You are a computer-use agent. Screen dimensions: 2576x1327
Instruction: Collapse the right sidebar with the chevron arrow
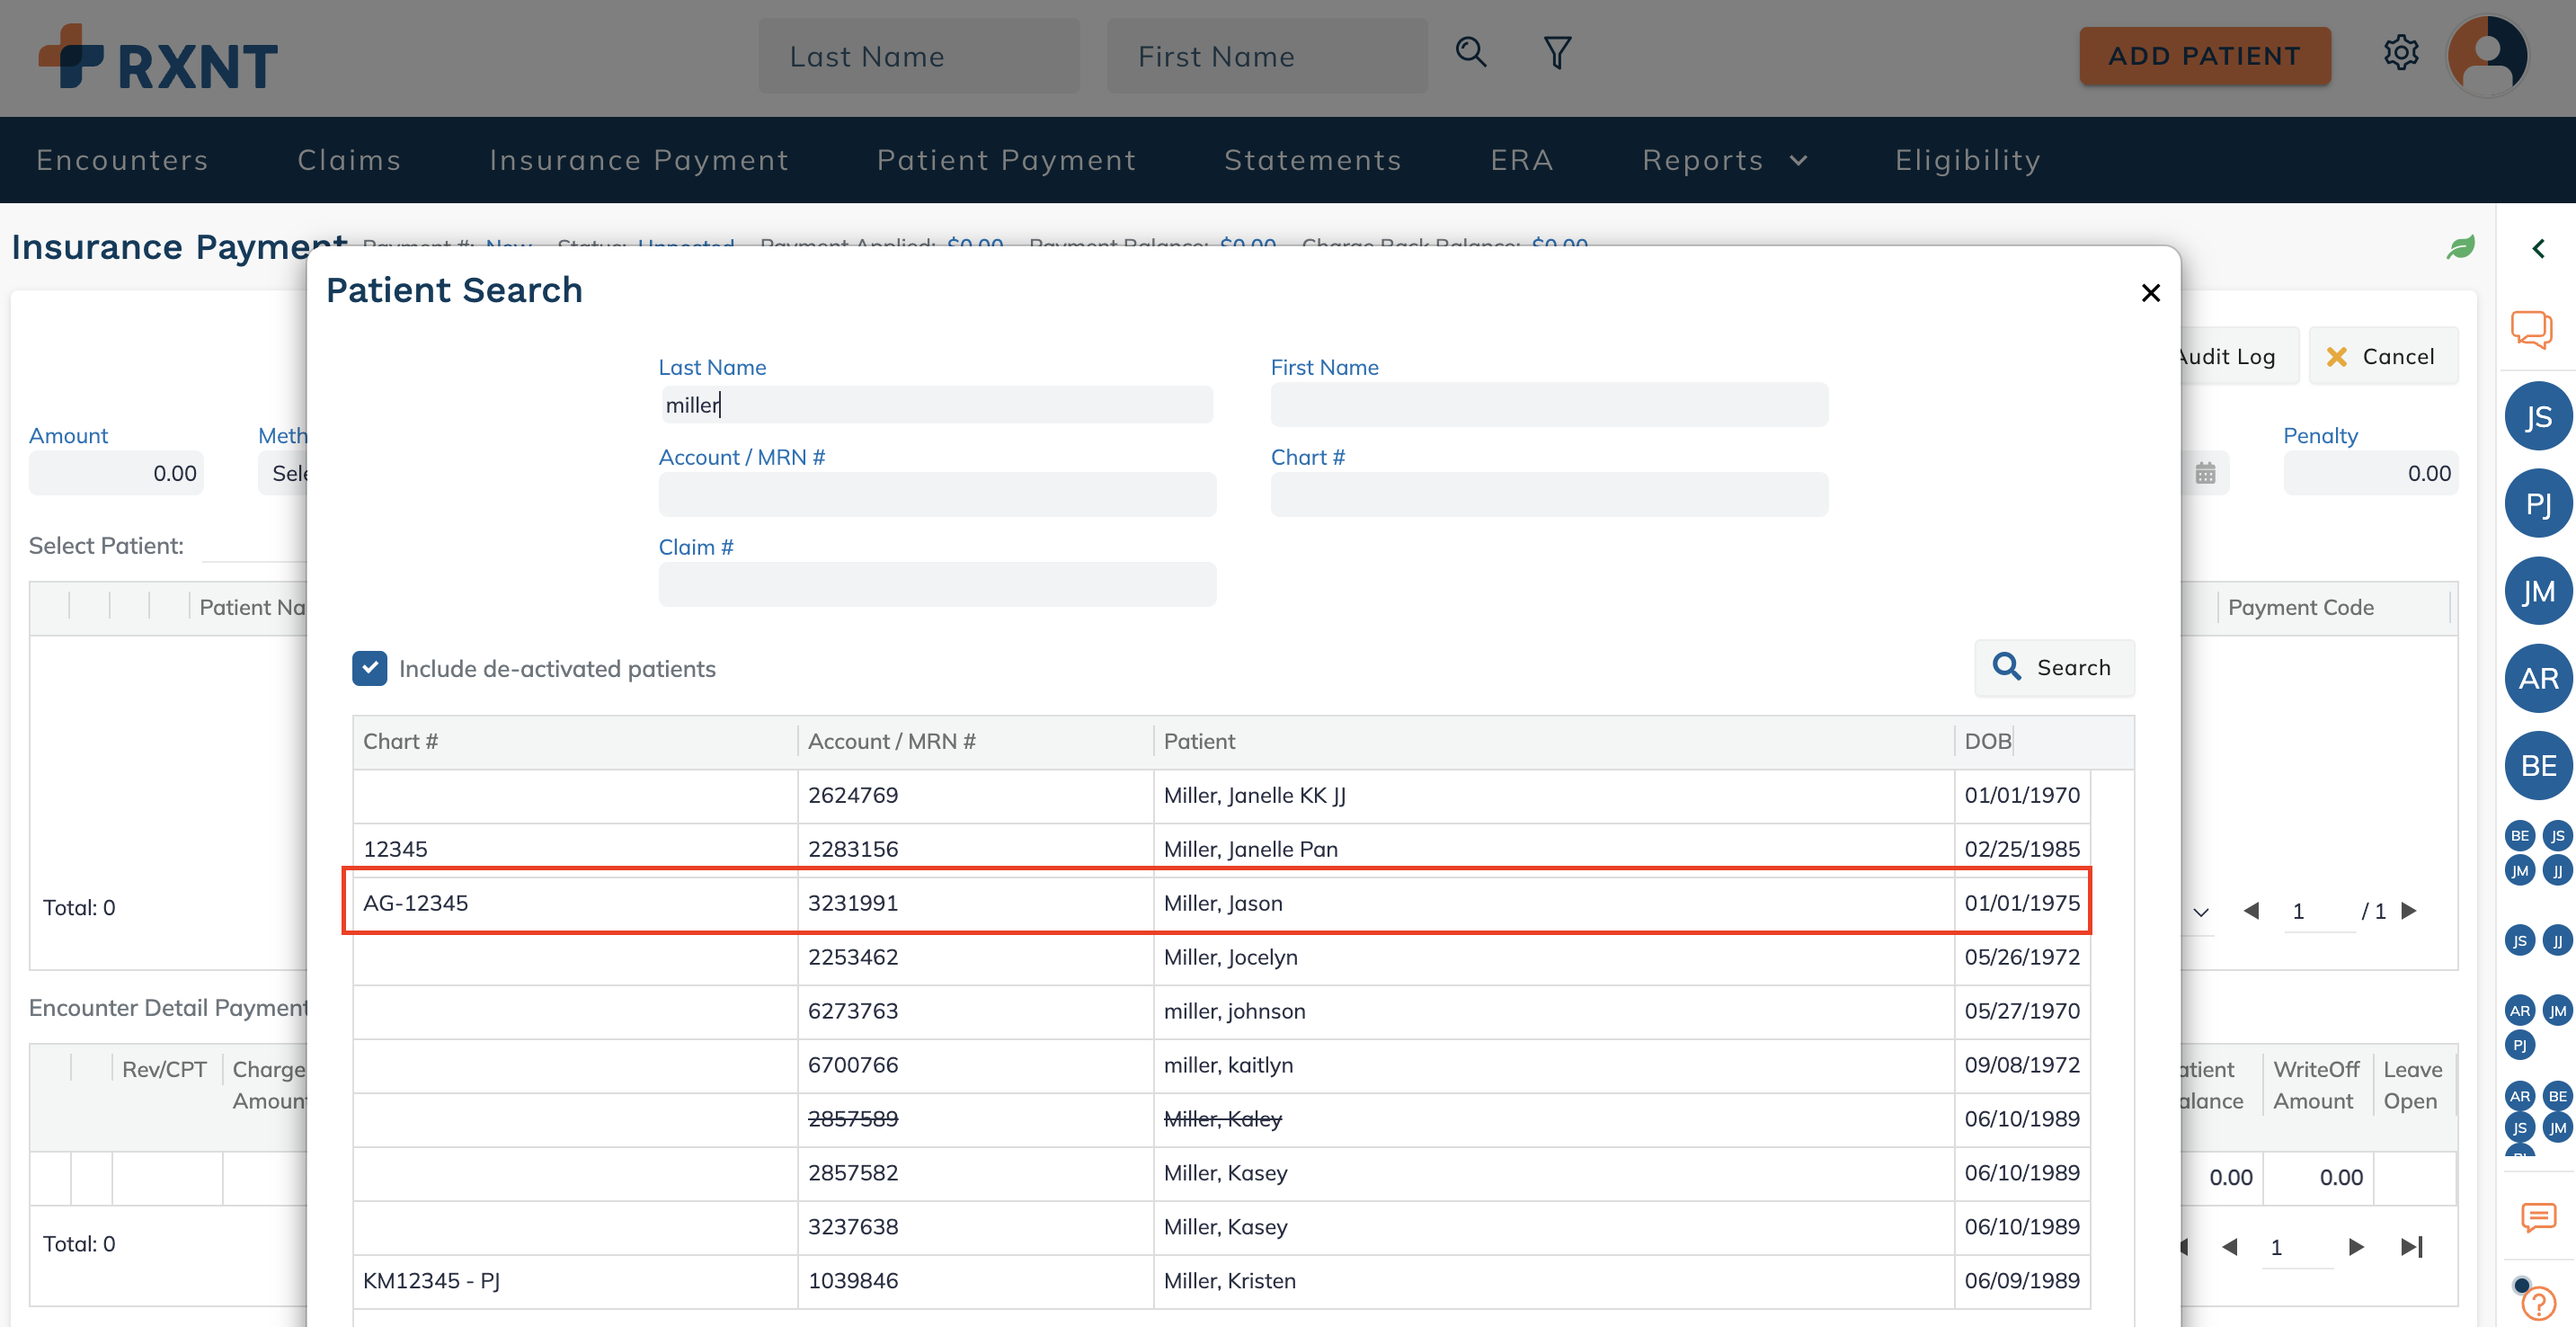click(x=2539, y=248)
